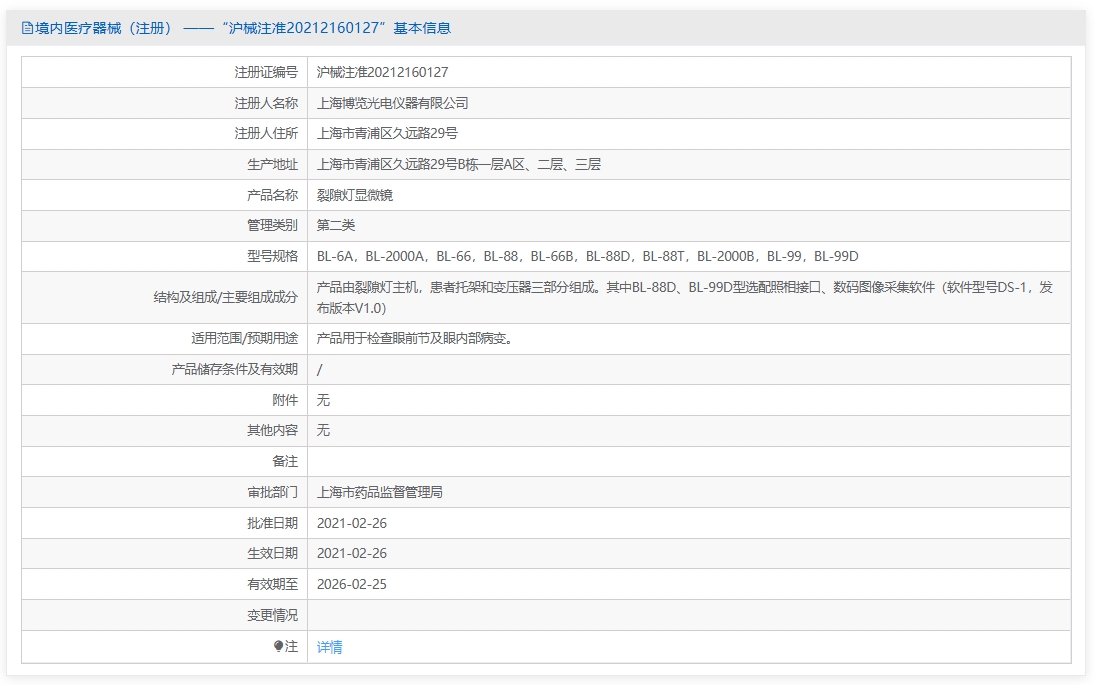
Task: Click registrant address 上海市青浦区久远路29号
Action: tap(388, 133)
